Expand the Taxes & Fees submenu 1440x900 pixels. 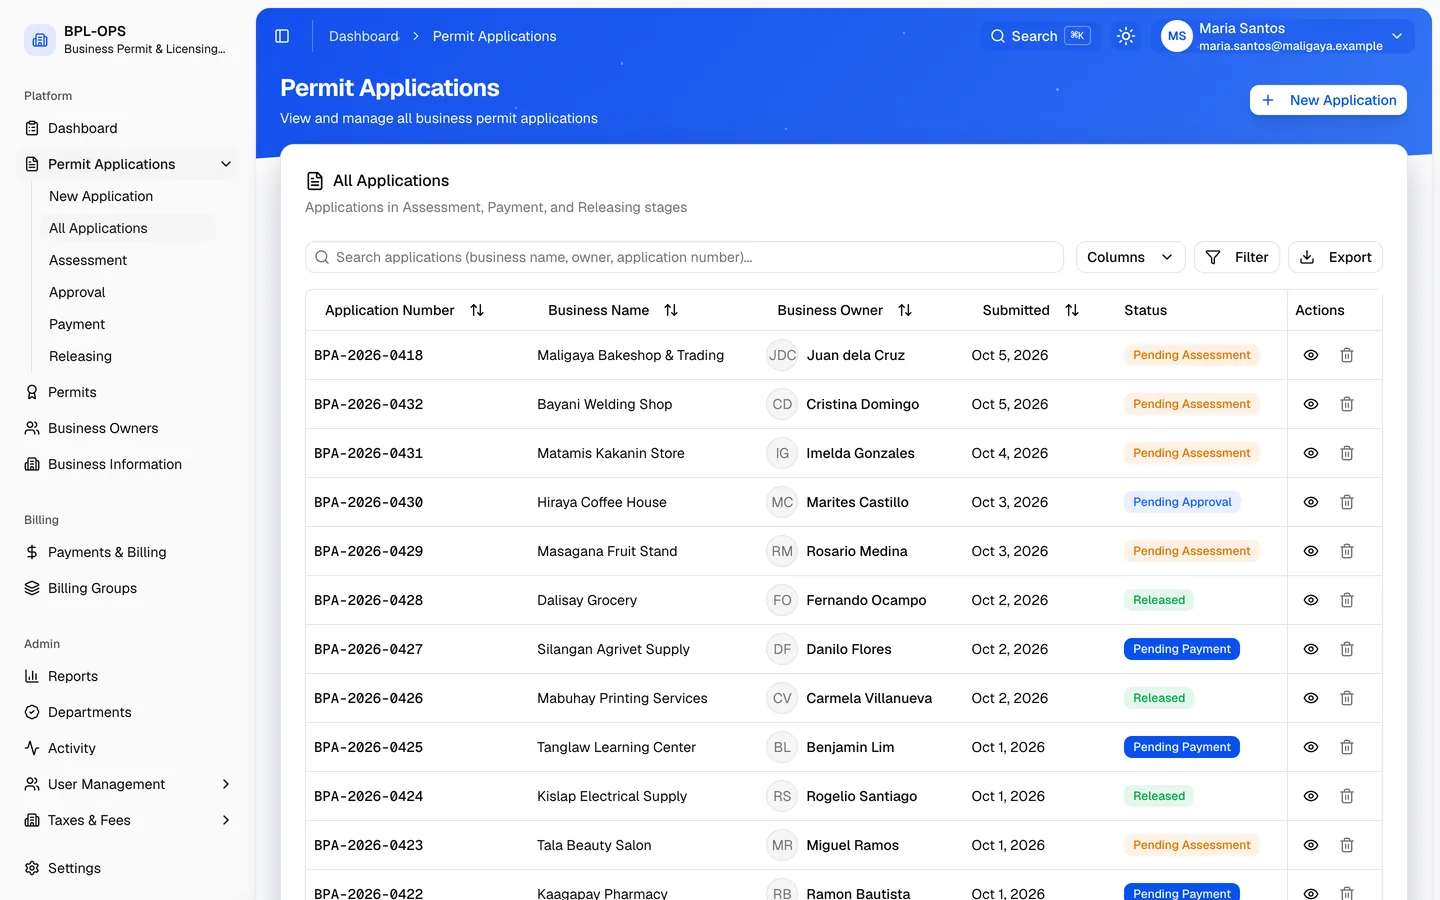click(x=226, y=820)
